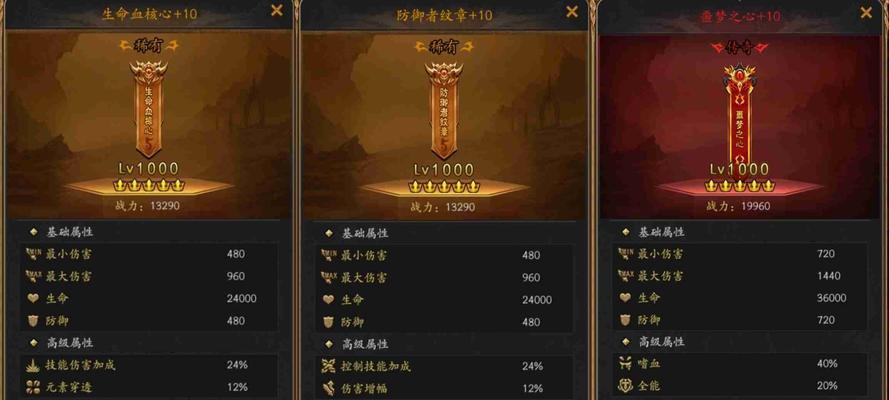Close the 噩梦之心+10 panel
Screen dimensions: 889x400
[x=866, y=12]
